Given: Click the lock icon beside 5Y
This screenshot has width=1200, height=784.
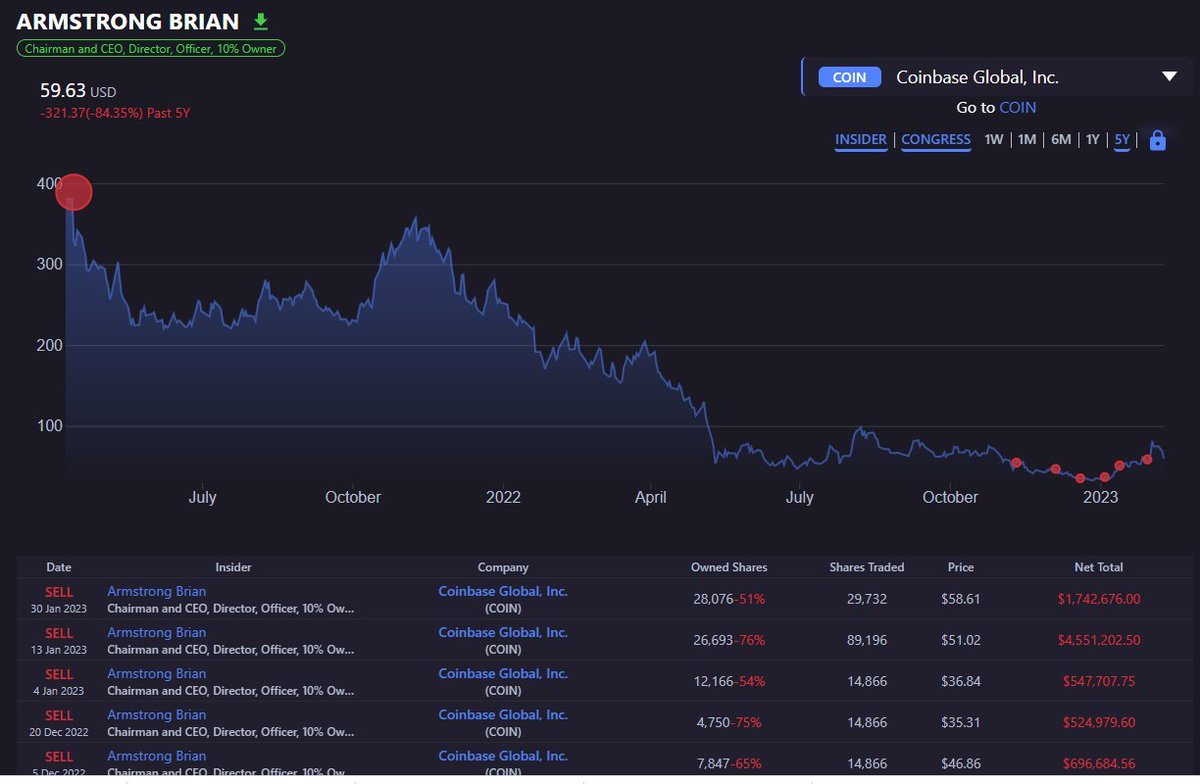Looking at the screenshot, I should click(x=1158, y=140).
